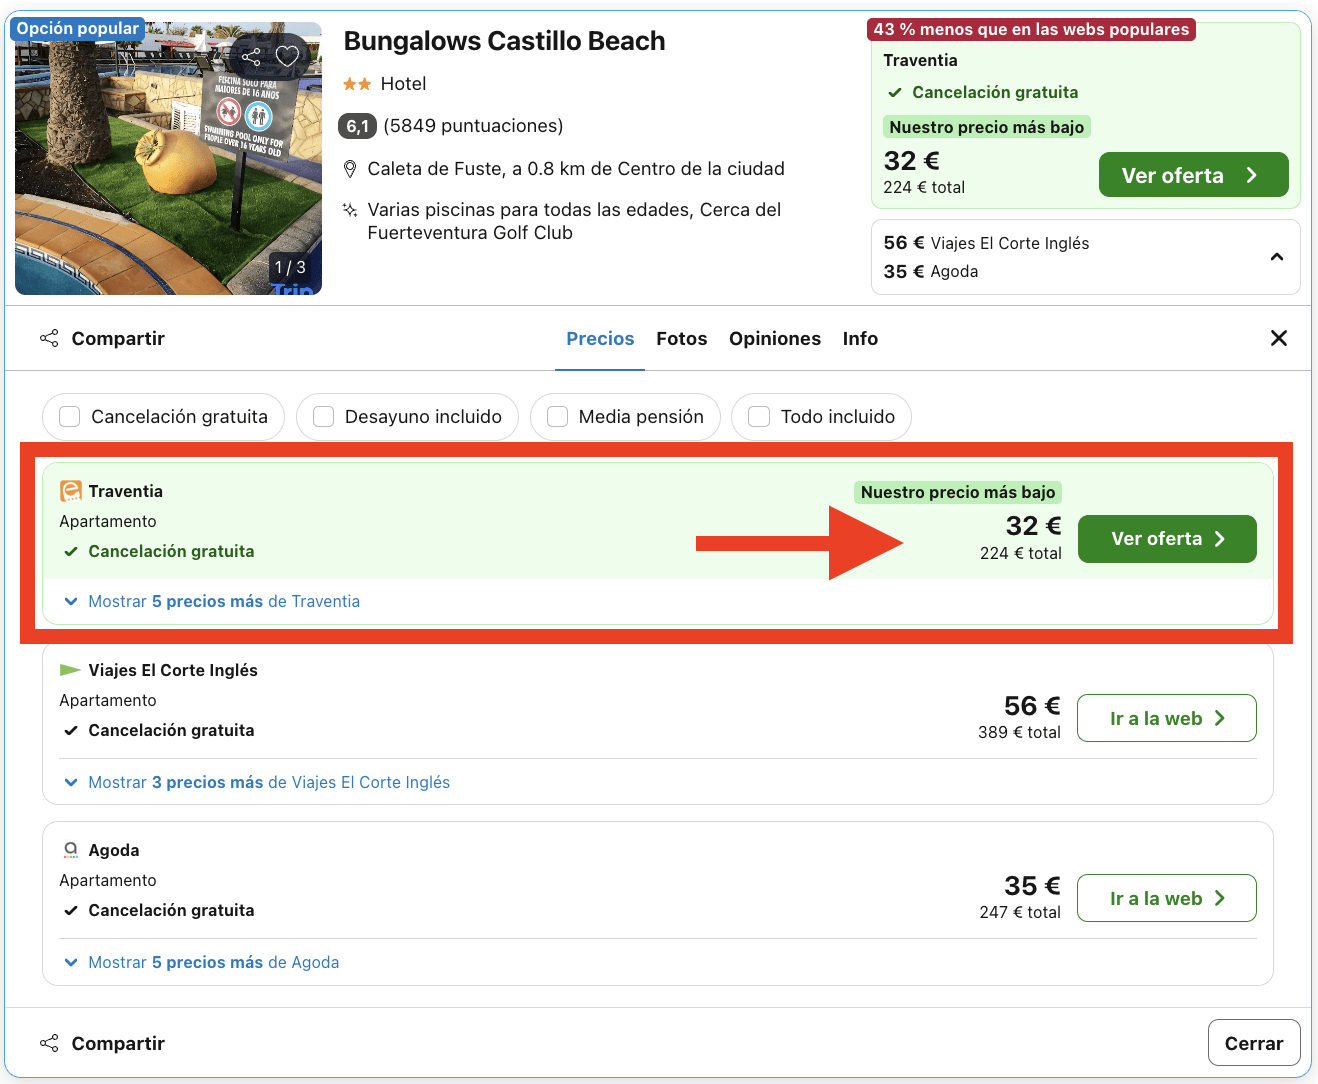The image size is (1318, 1084).
Task: Enable the Cancelación gratuita filter
Action: tap(69, 417)
